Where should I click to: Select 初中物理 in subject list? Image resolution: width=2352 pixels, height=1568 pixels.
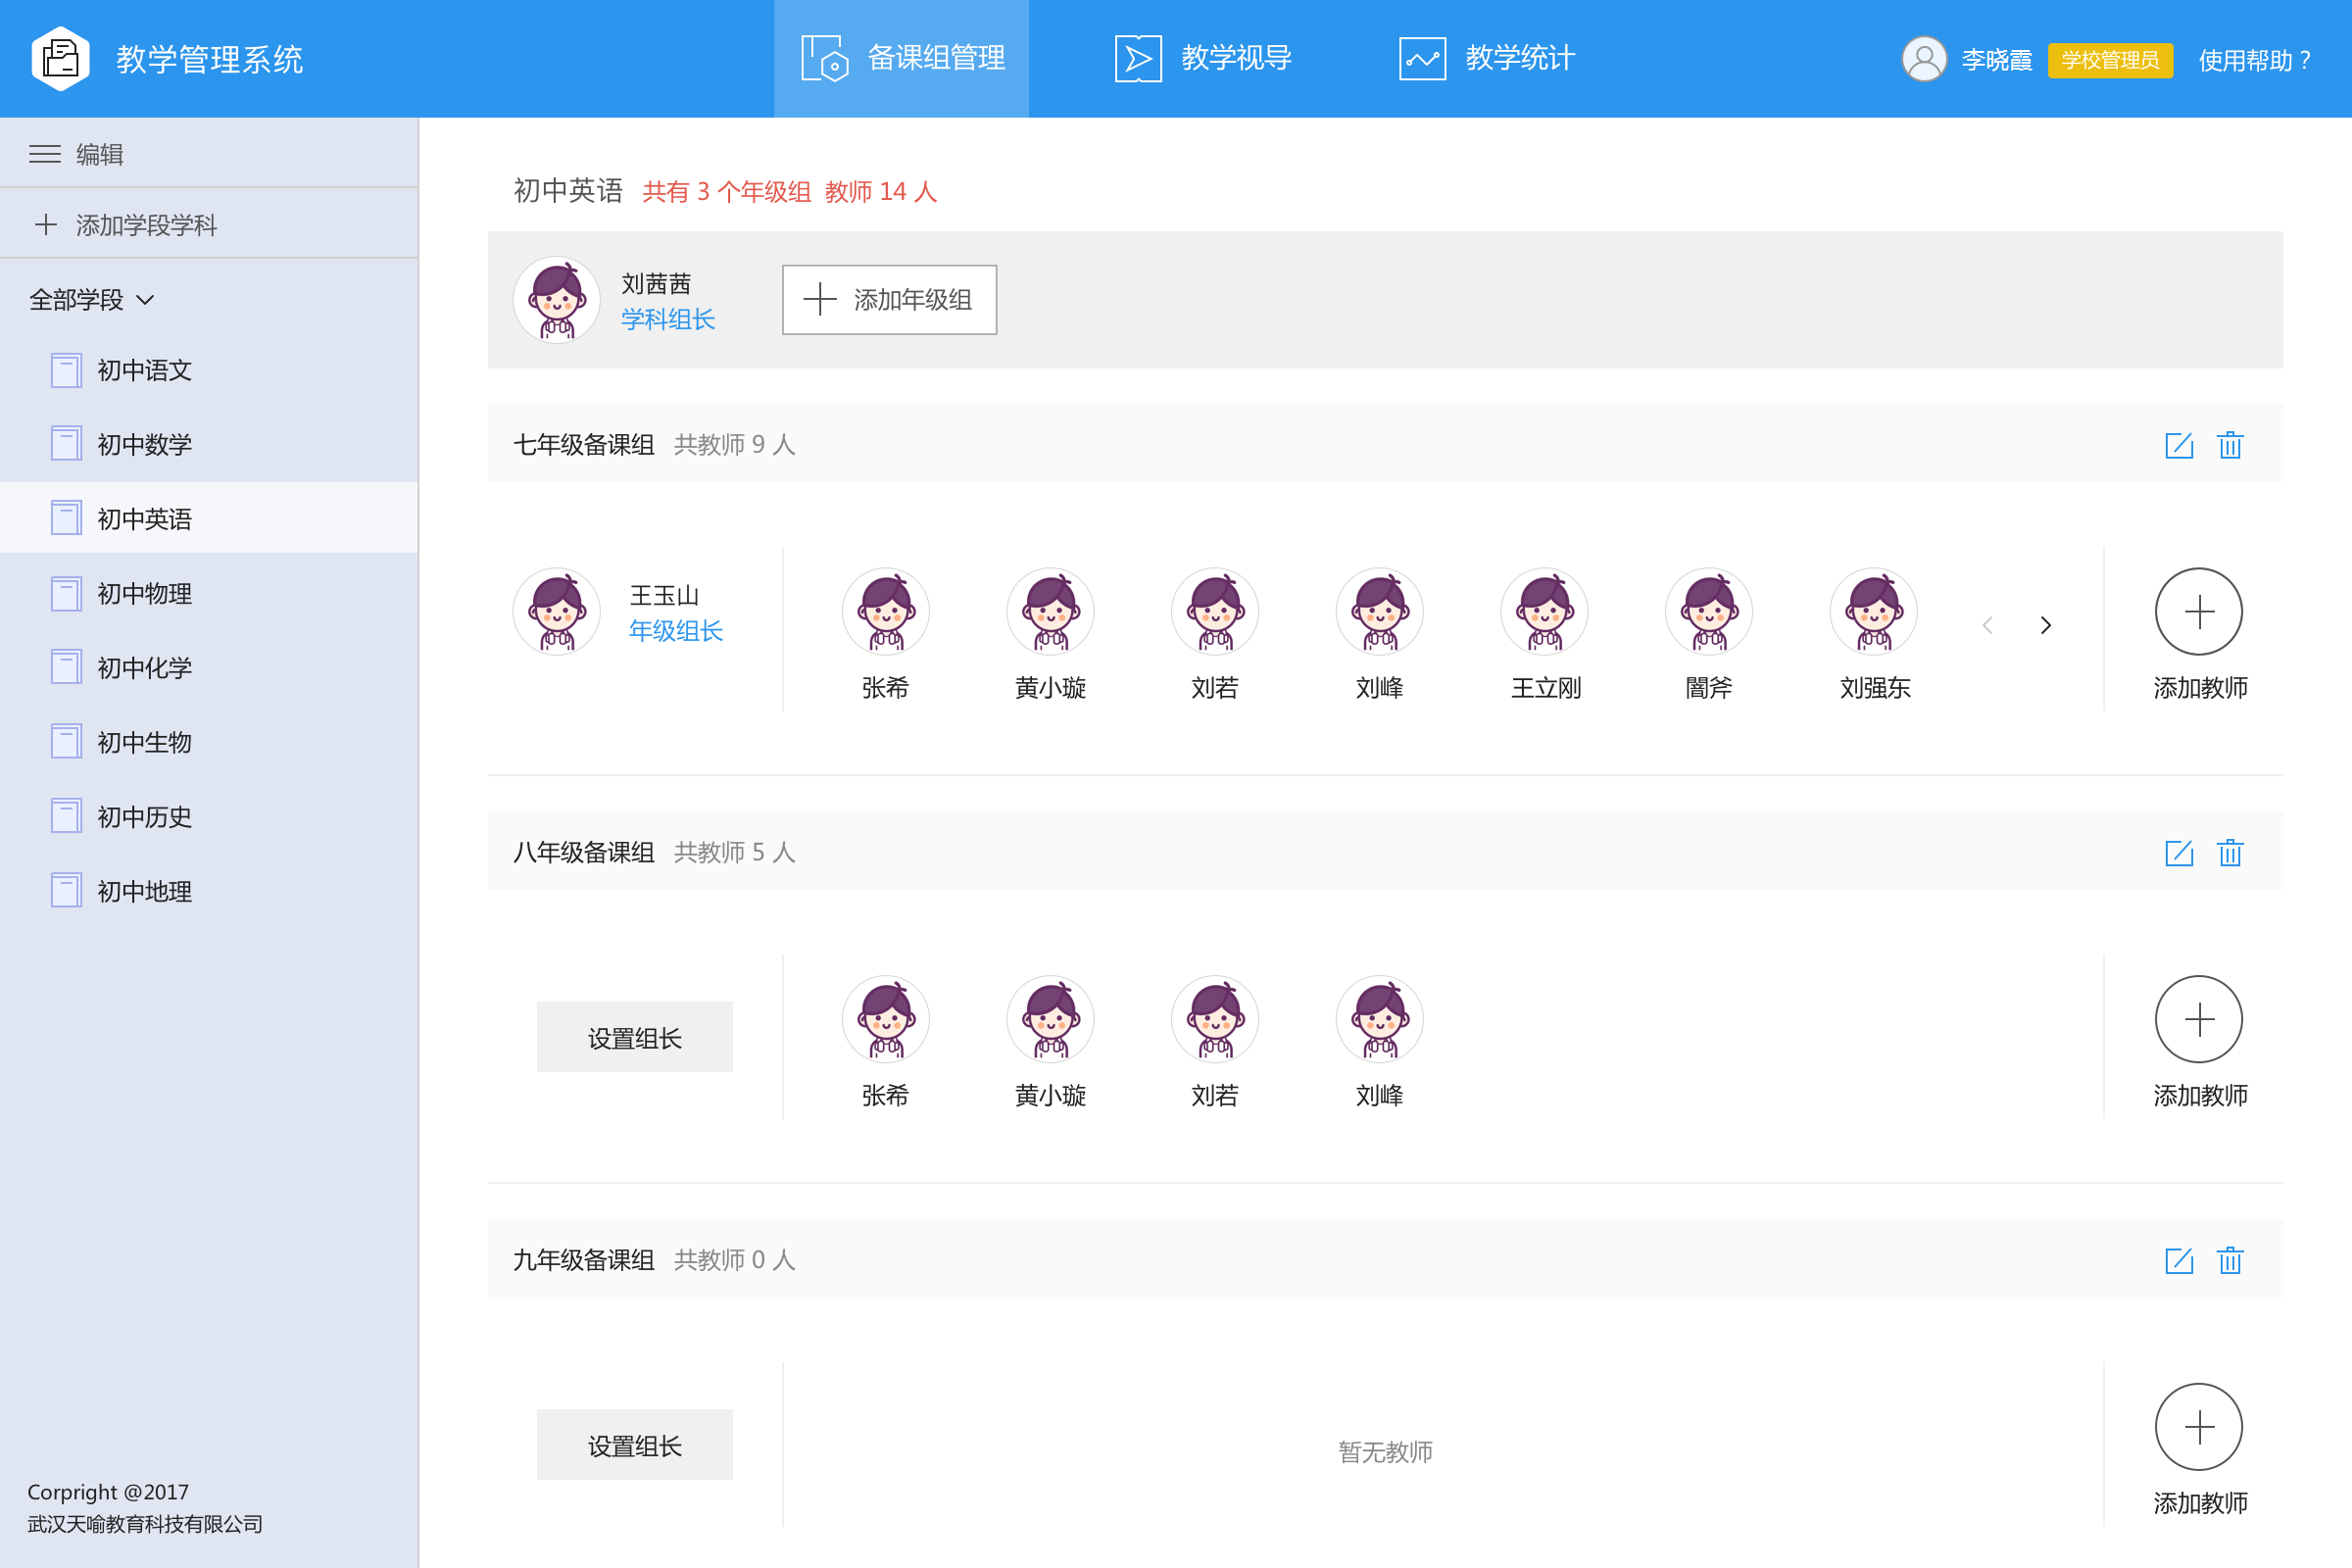tap(144, 594)
